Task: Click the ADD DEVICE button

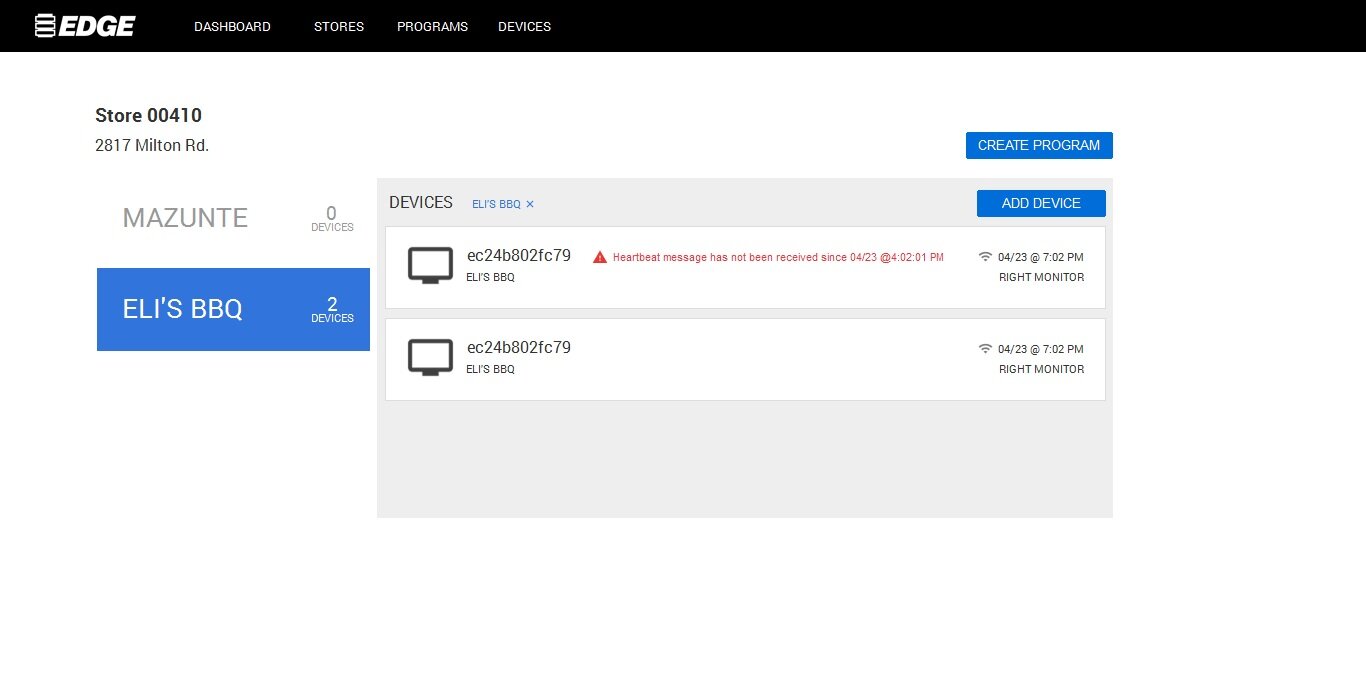Action: 1041,203
